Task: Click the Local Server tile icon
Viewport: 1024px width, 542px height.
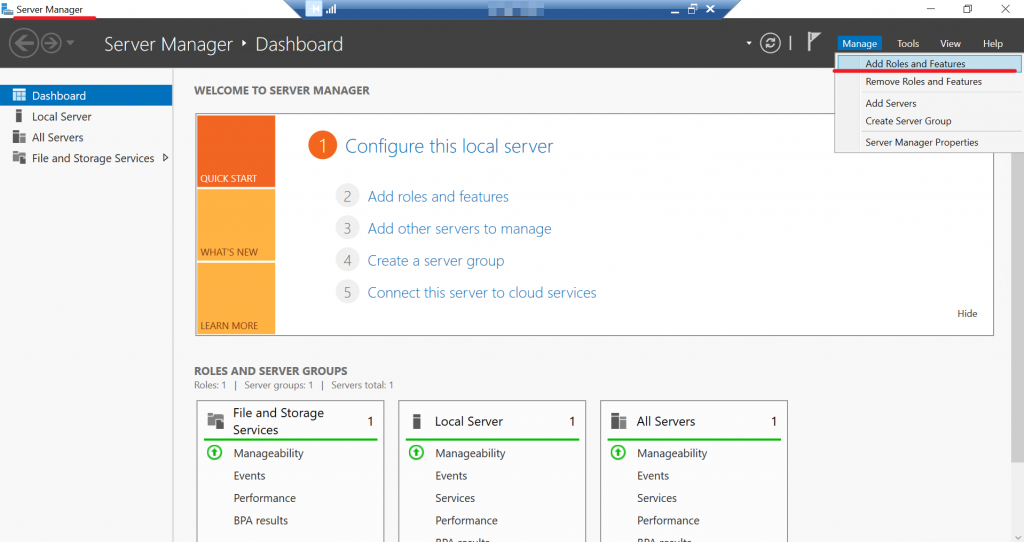Action: (417, 421)
